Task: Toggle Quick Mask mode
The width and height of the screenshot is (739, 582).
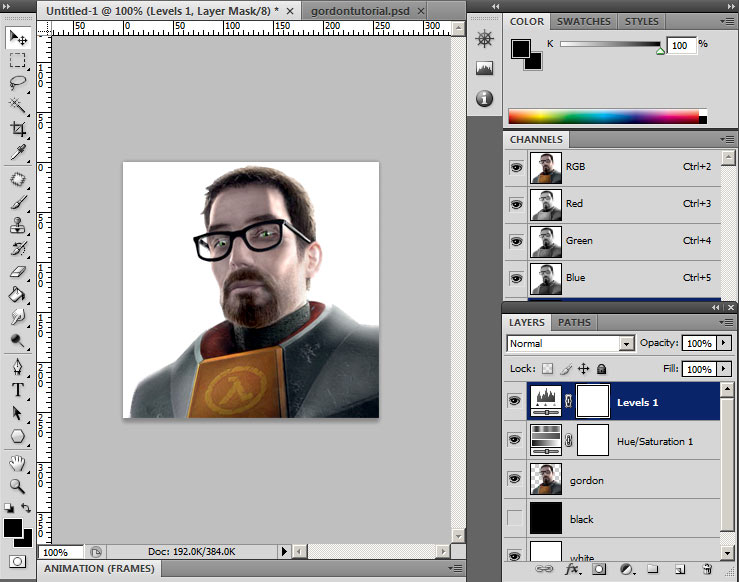Action: point(17,561)
